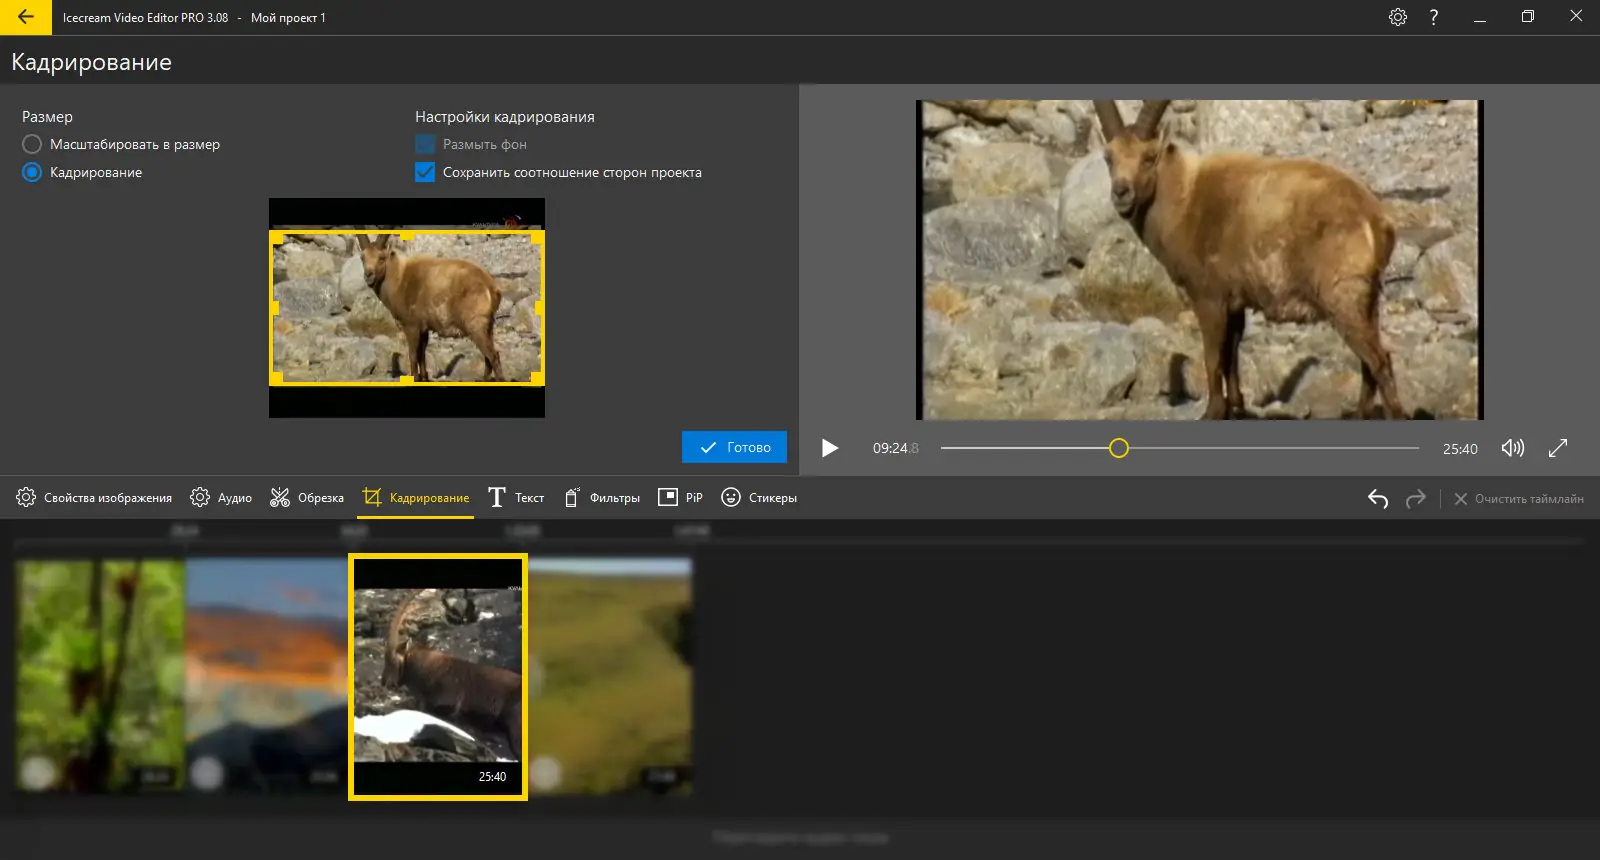Click the Готово button
The image size is (1600, 860).
pos(734,447)
